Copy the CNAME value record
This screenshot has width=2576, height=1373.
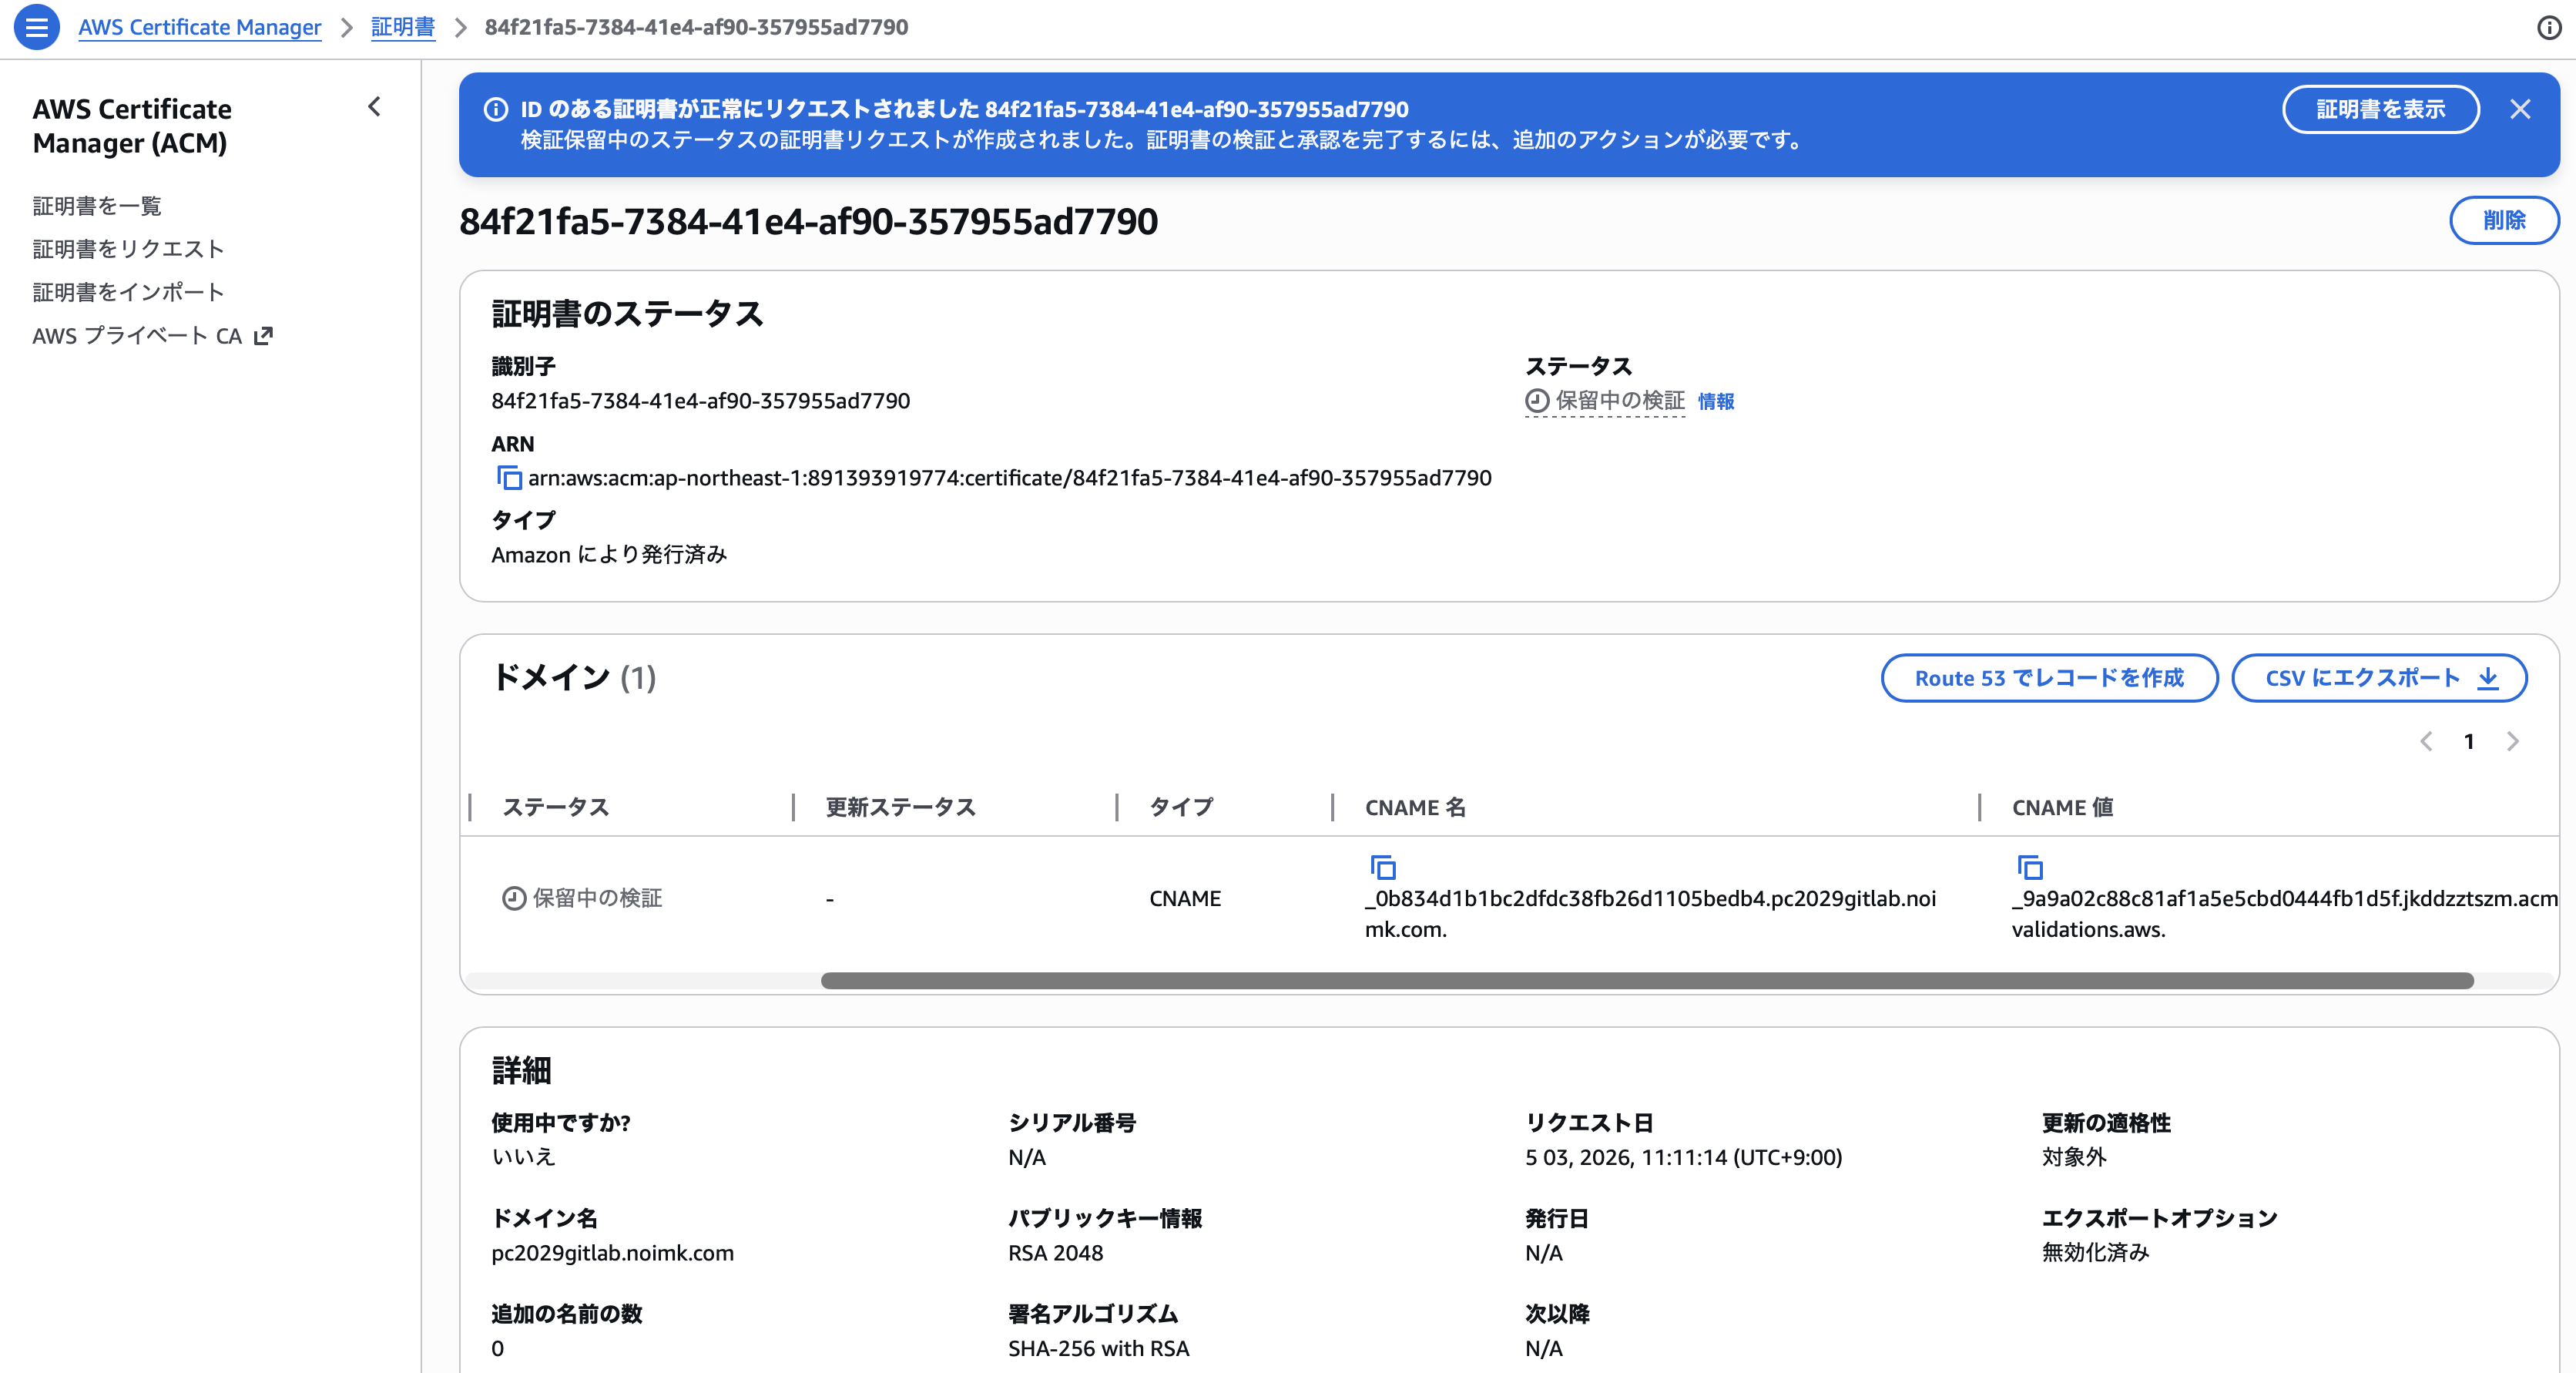point(2030,867)
